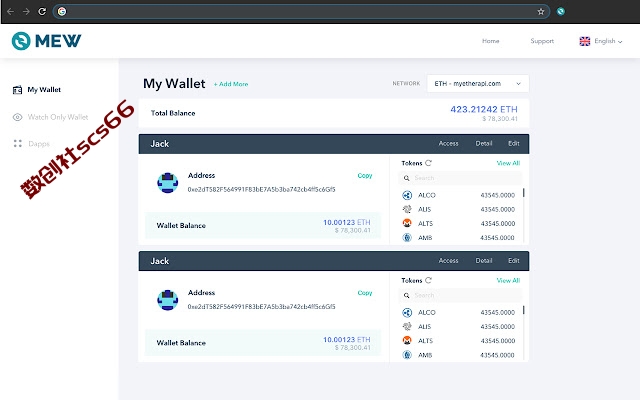Click the AUS token icon in first wallet
The image size is (640, 400).
pos(407,209)
